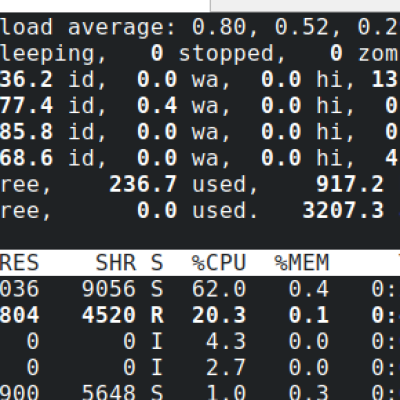Click the 0.52 load average value

[302, 27]
